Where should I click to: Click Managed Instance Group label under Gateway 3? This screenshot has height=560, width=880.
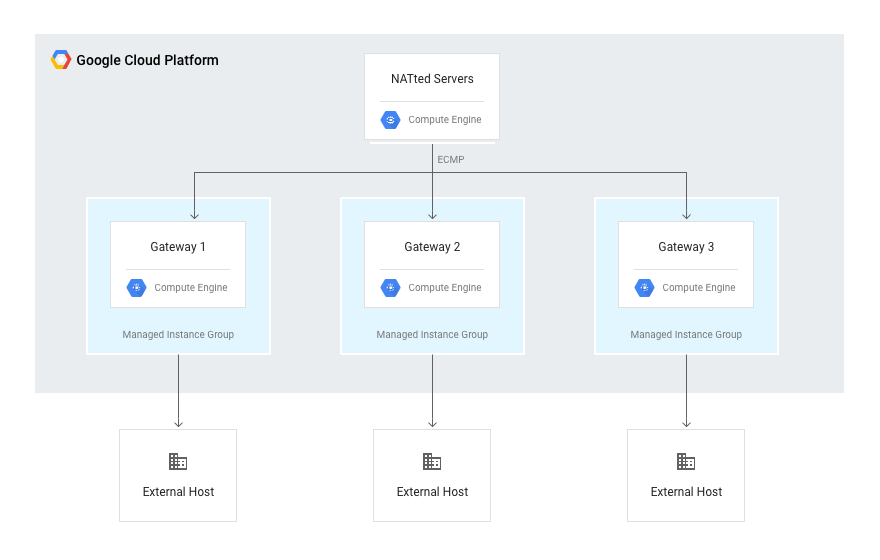click(x=686, y=335)
